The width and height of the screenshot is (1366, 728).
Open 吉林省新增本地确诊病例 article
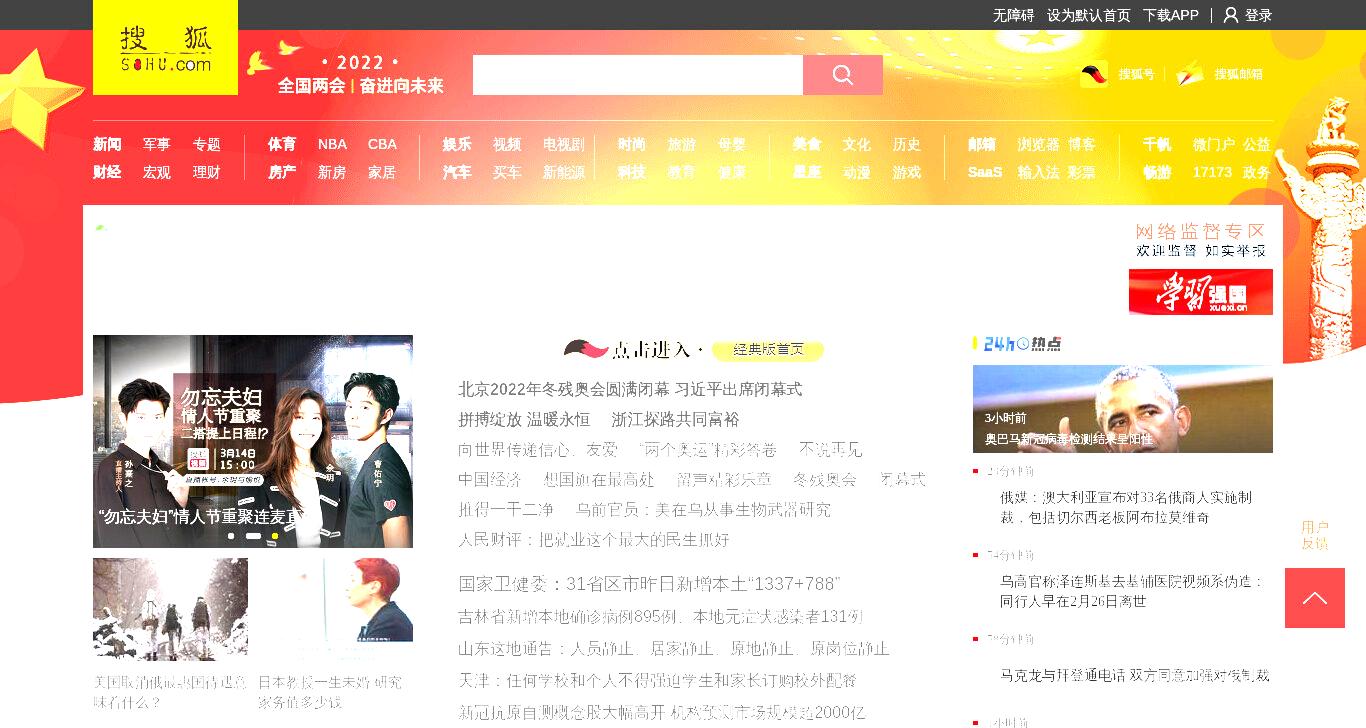point(661,616)
